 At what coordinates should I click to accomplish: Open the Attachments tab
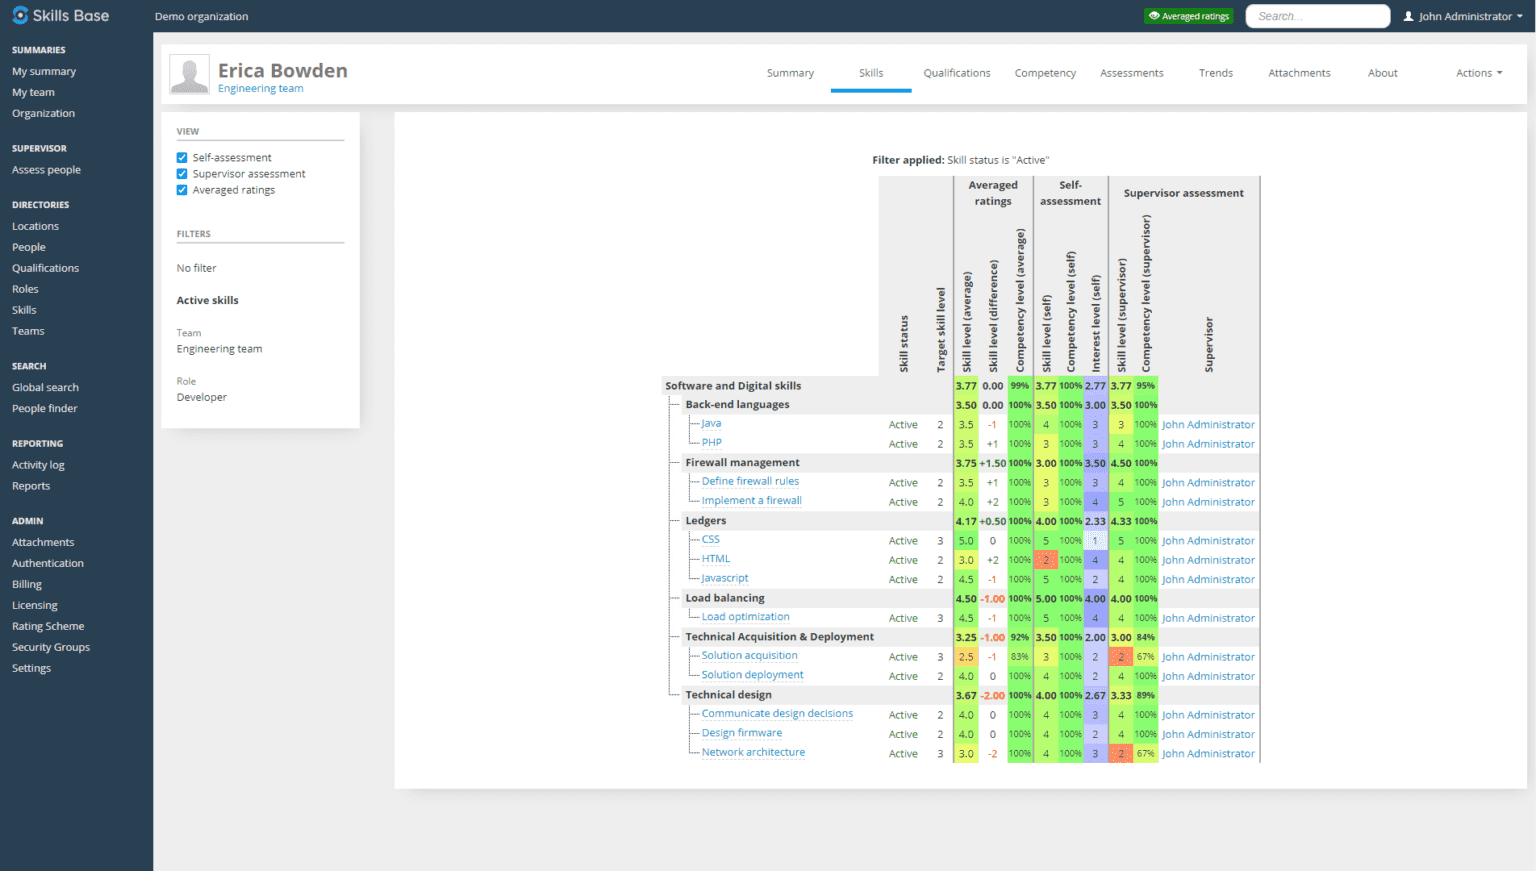tap(1299, 73)
